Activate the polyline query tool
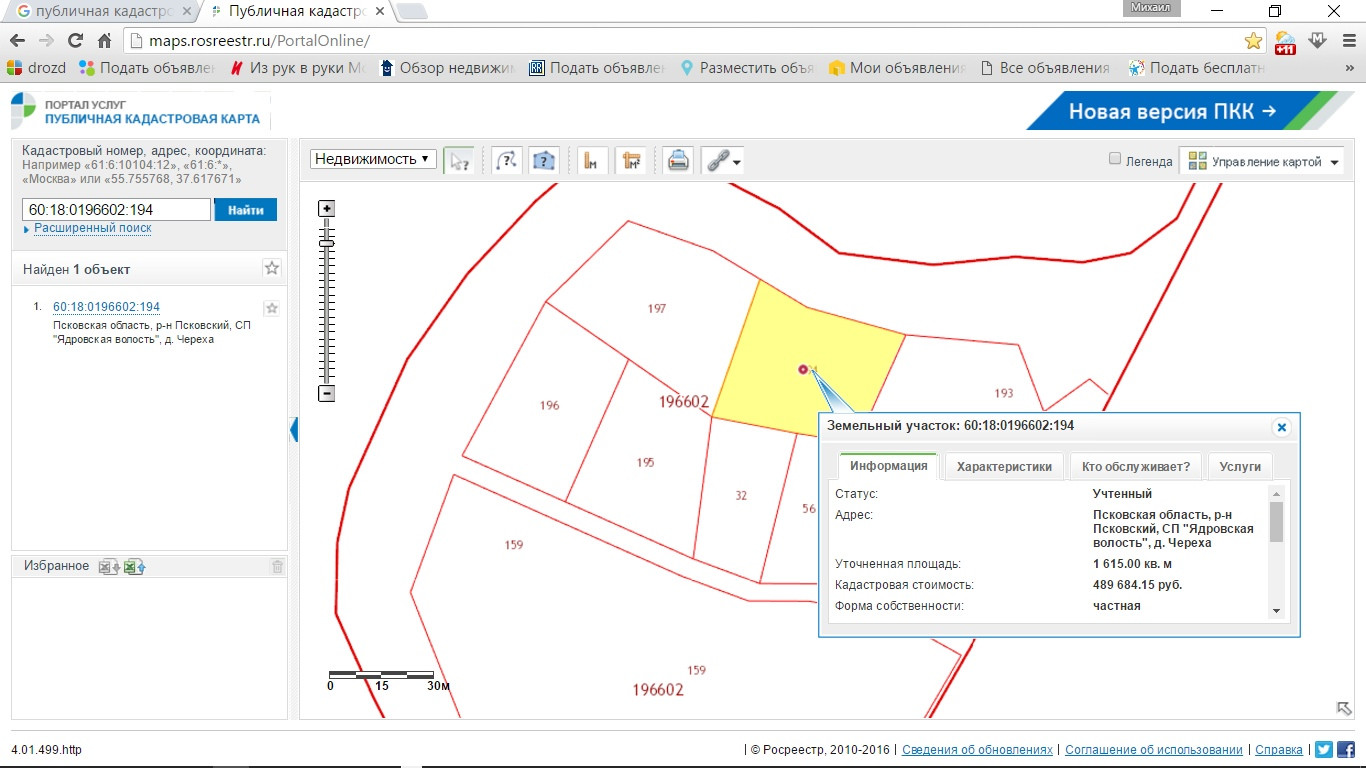1366x768 pixels. coord(507,160)
